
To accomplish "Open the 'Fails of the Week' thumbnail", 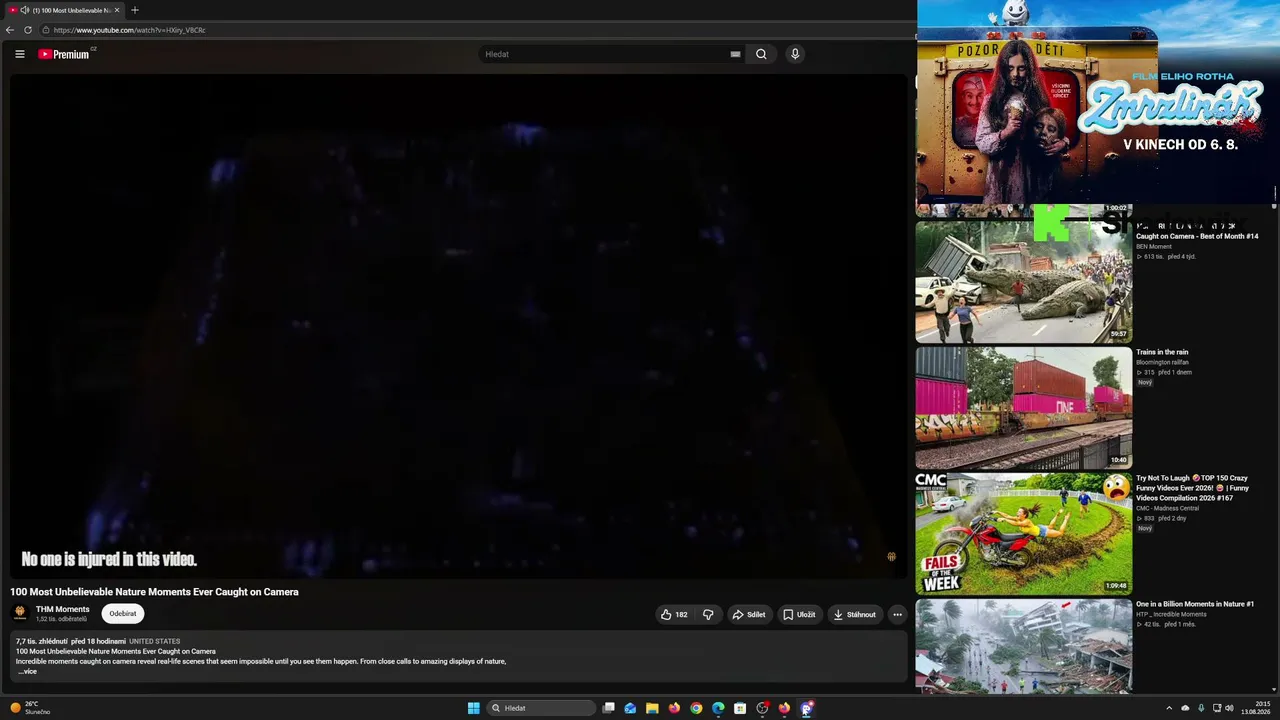I will click(x=1024, y=534).
